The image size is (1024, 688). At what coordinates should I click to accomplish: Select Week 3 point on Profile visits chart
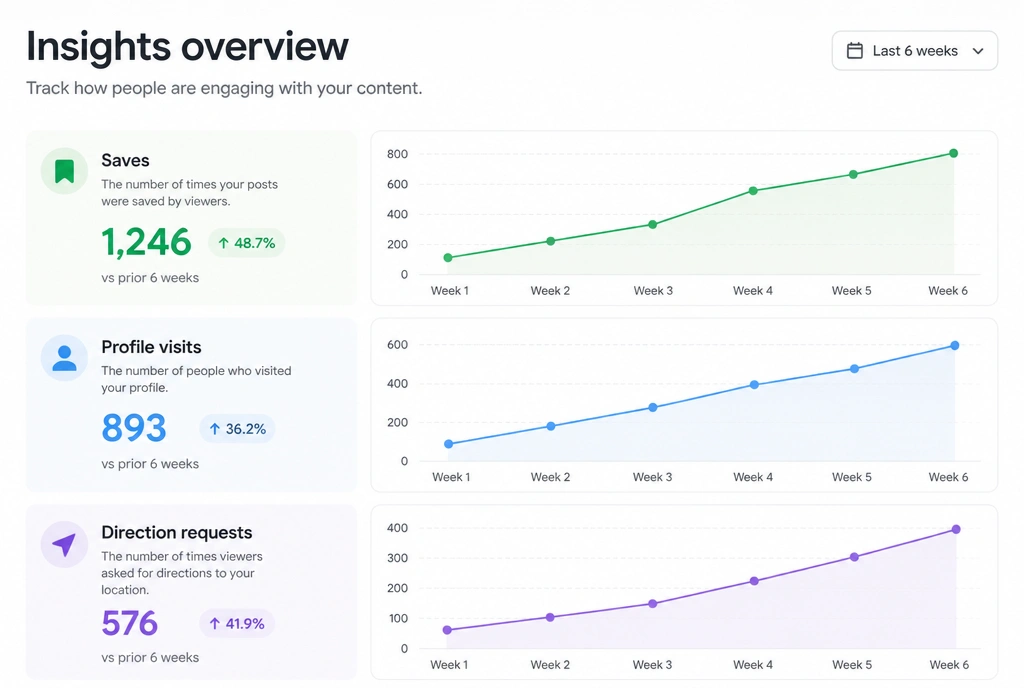point(653,407)
